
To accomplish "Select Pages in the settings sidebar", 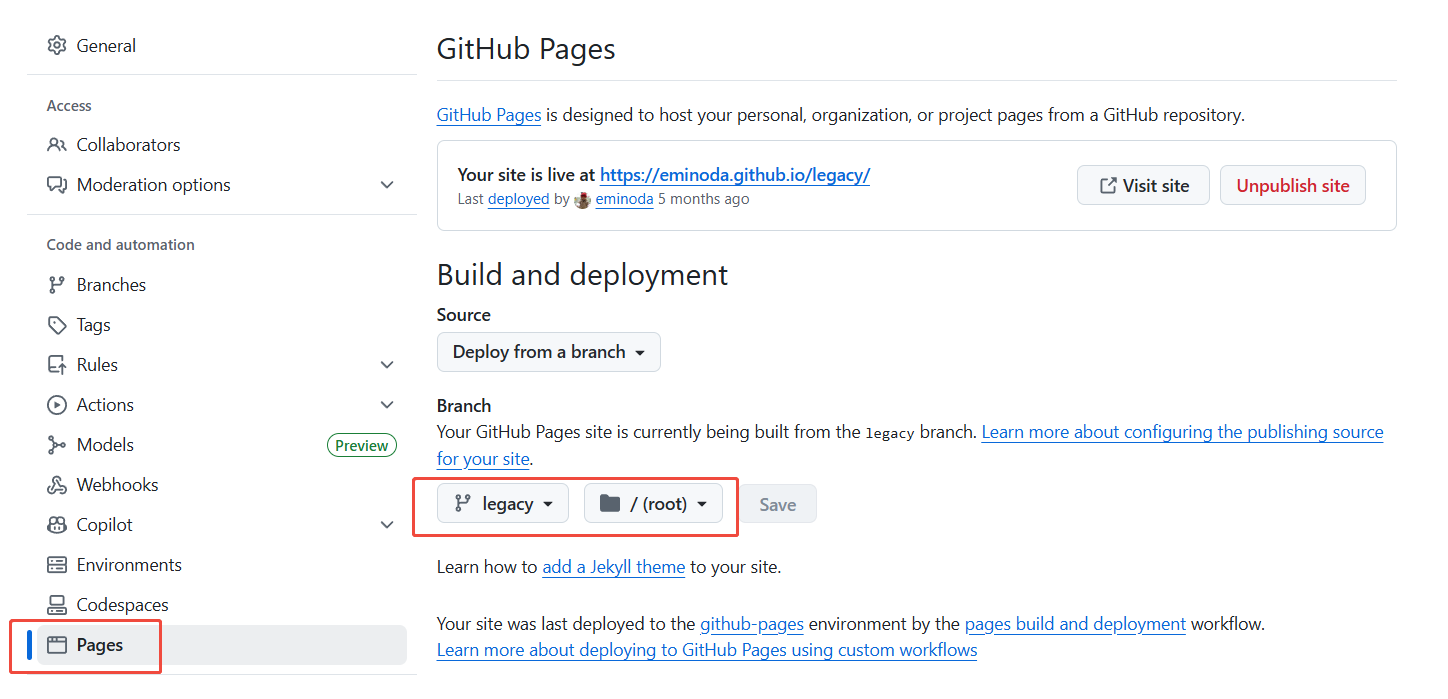I will coord(100,645).
